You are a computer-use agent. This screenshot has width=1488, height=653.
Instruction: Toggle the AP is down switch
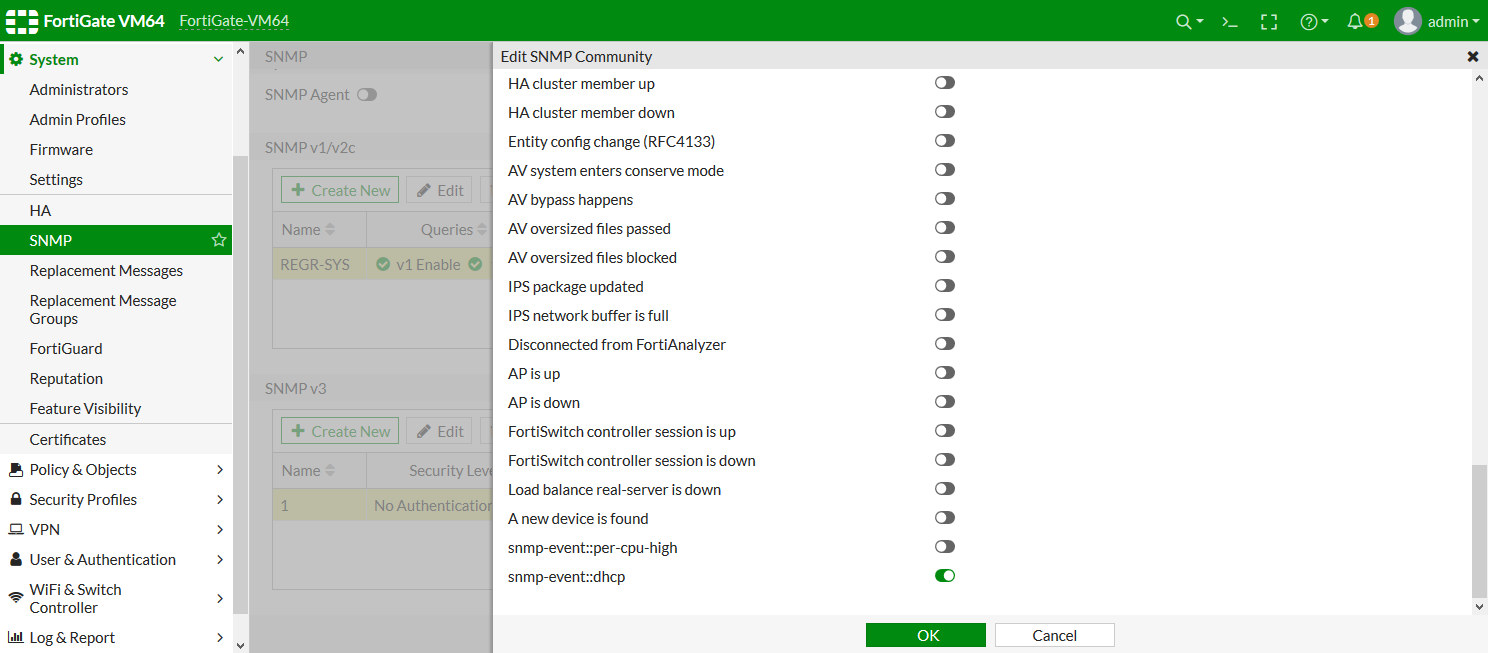tap(945, 402)
